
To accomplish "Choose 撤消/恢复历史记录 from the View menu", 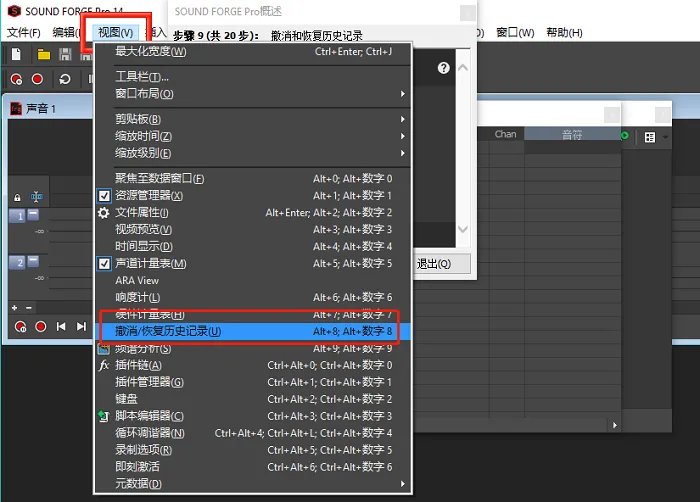I will pos(253,331).
